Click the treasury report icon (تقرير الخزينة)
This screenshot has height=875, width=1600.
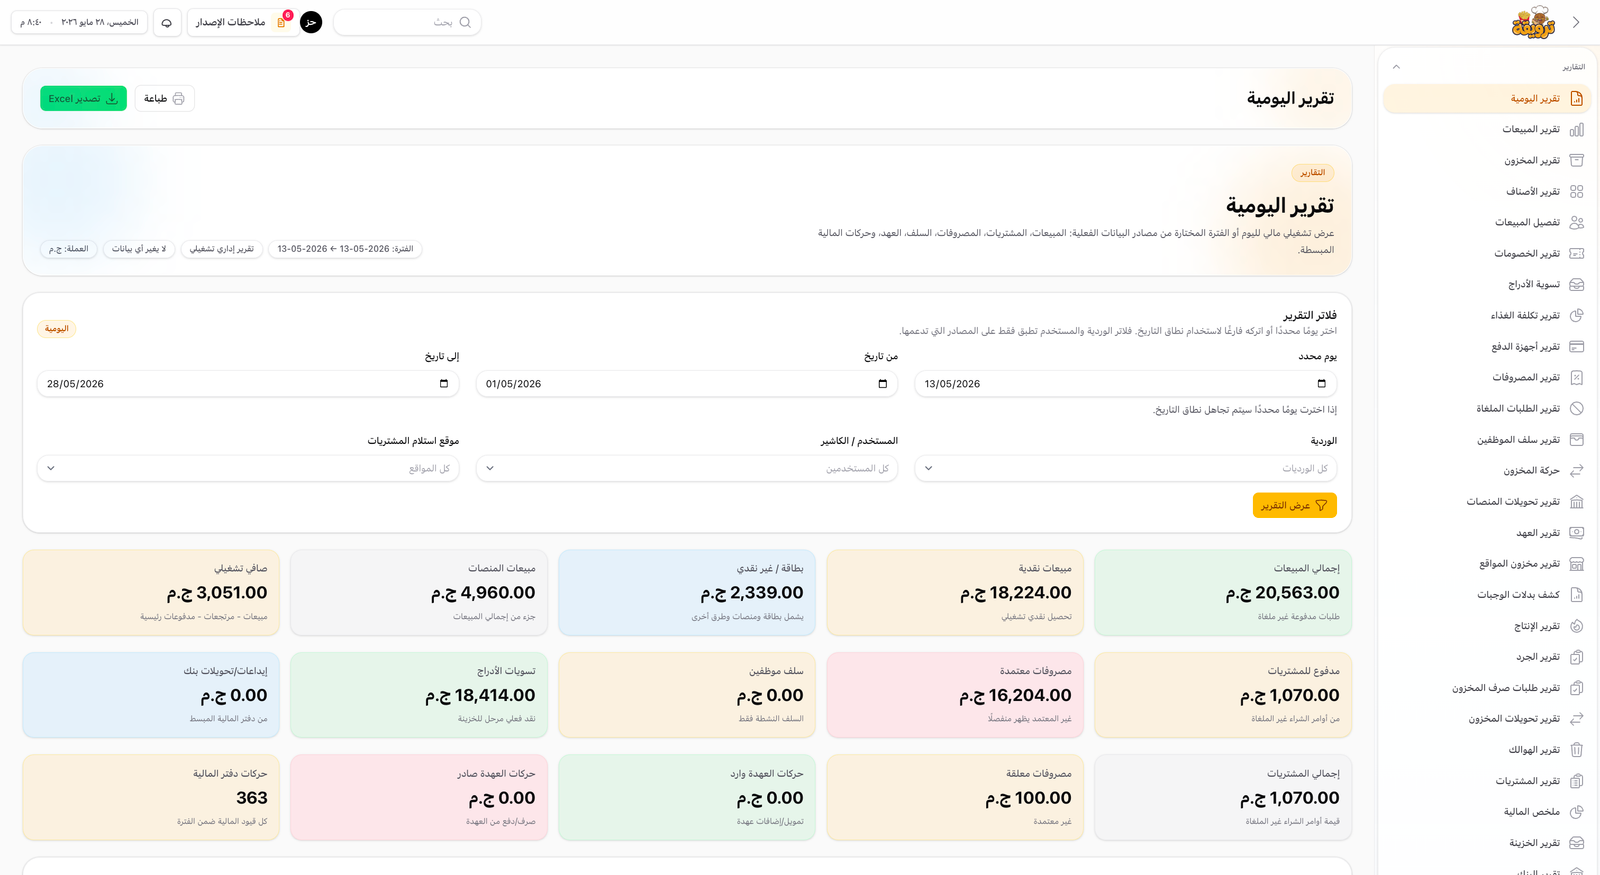pyautogui.click(x=1576, y=842)
